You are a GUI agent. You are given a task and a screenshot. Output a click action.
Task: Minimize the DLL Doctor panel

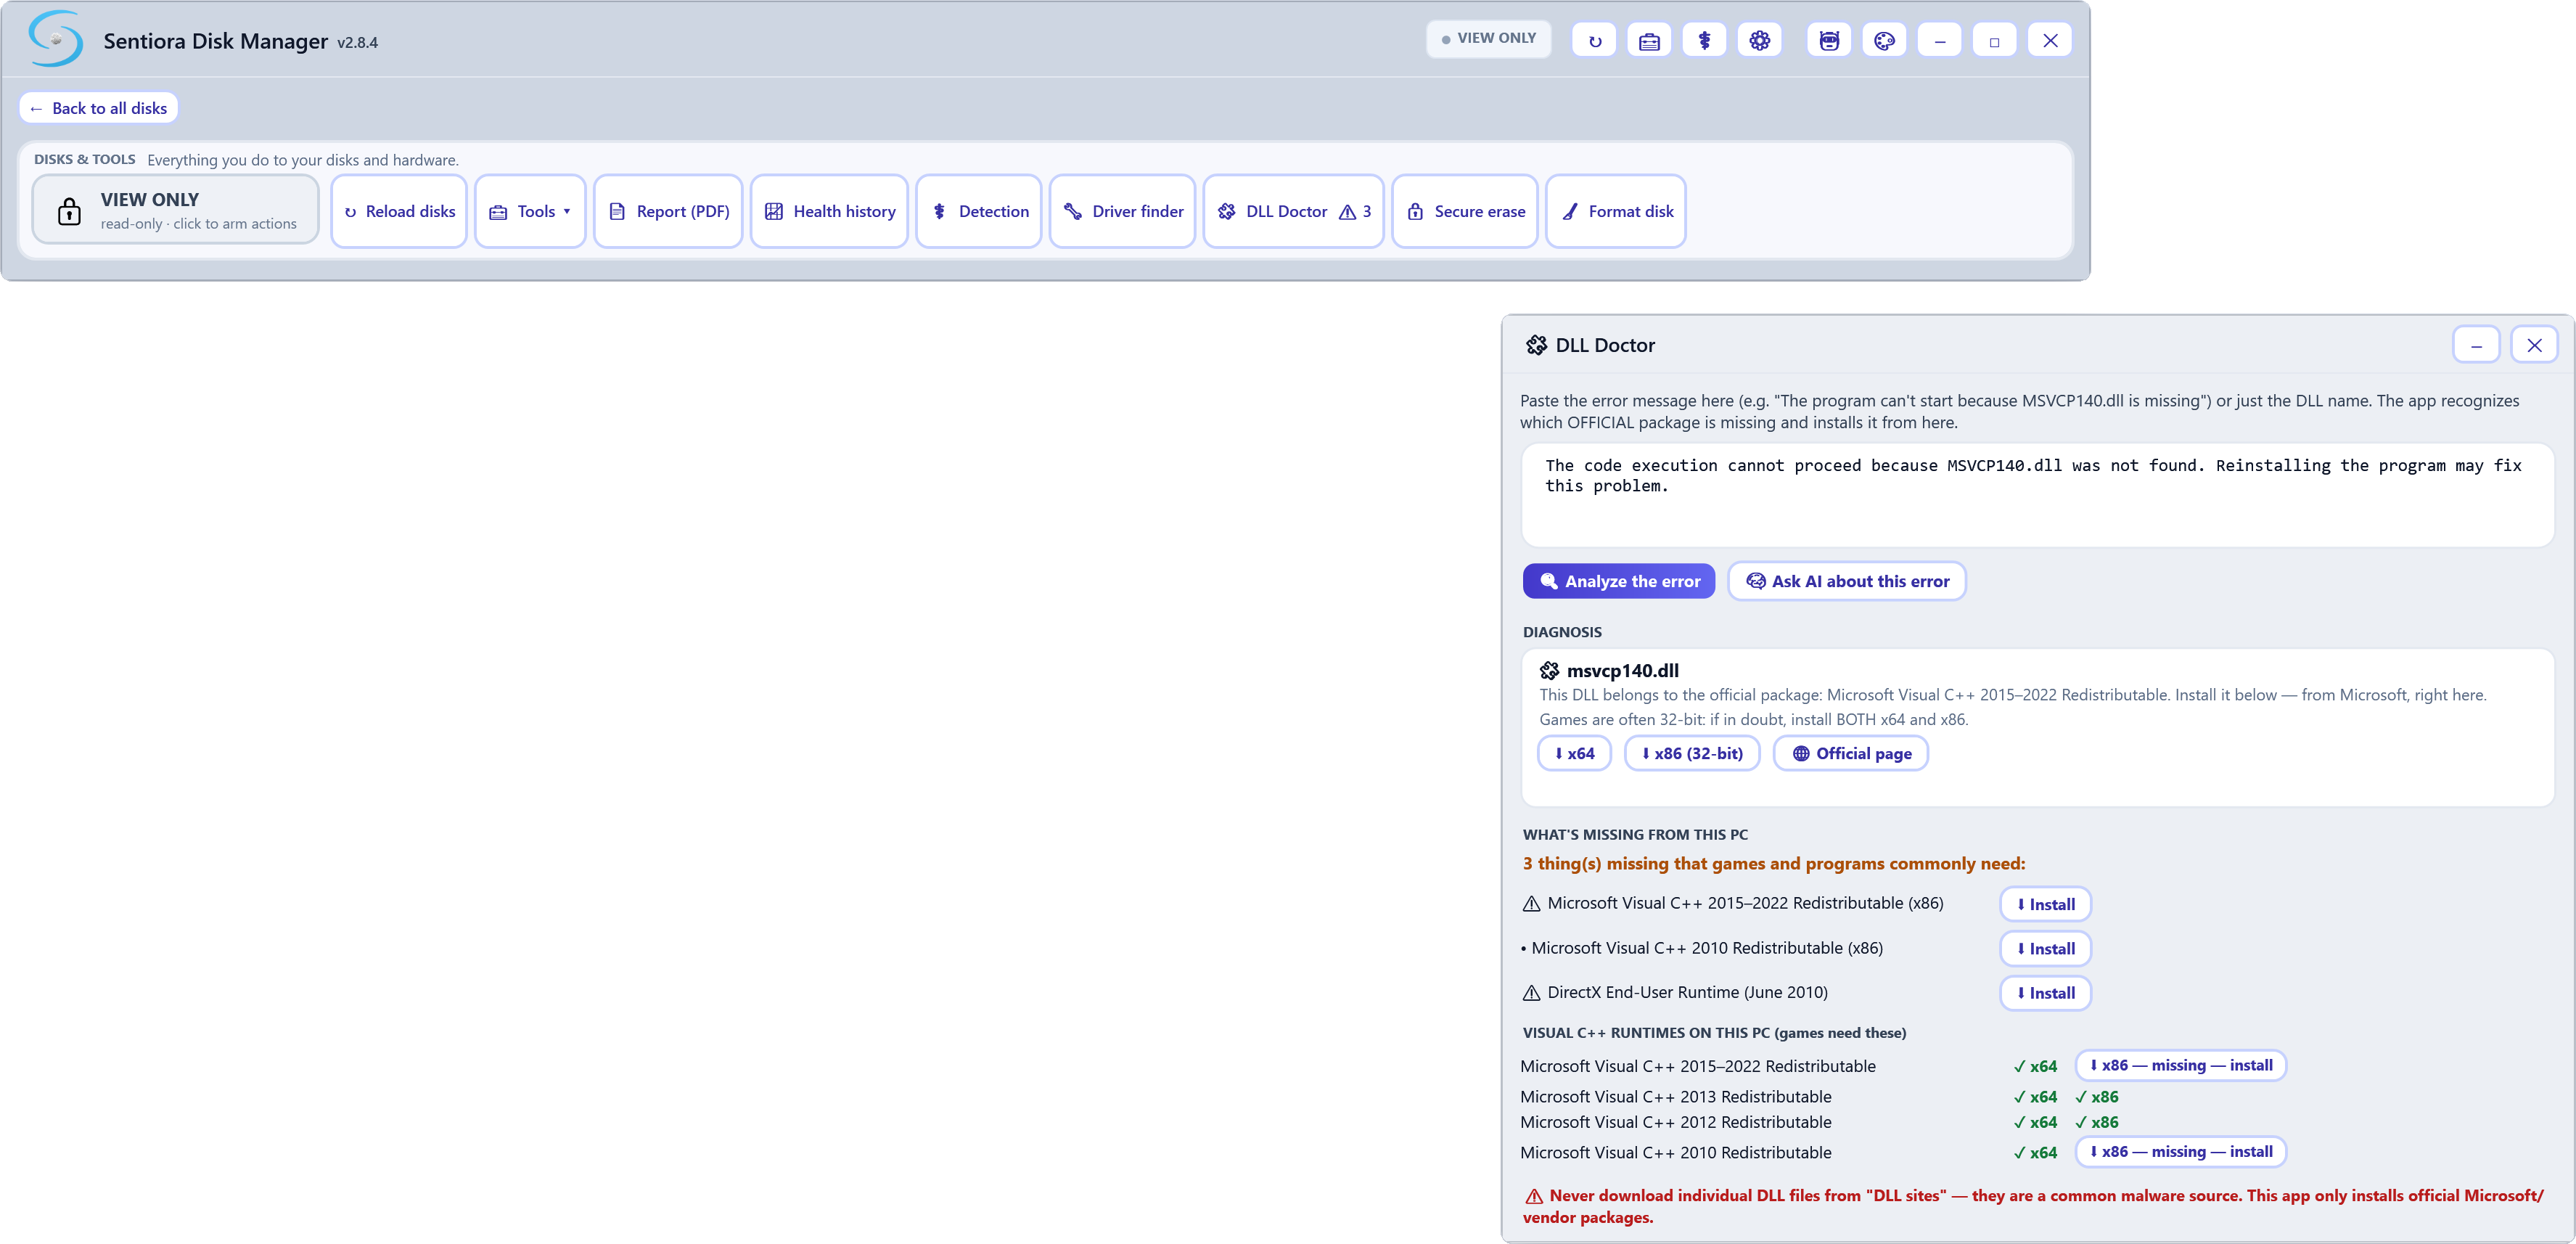pos(2476,345)
